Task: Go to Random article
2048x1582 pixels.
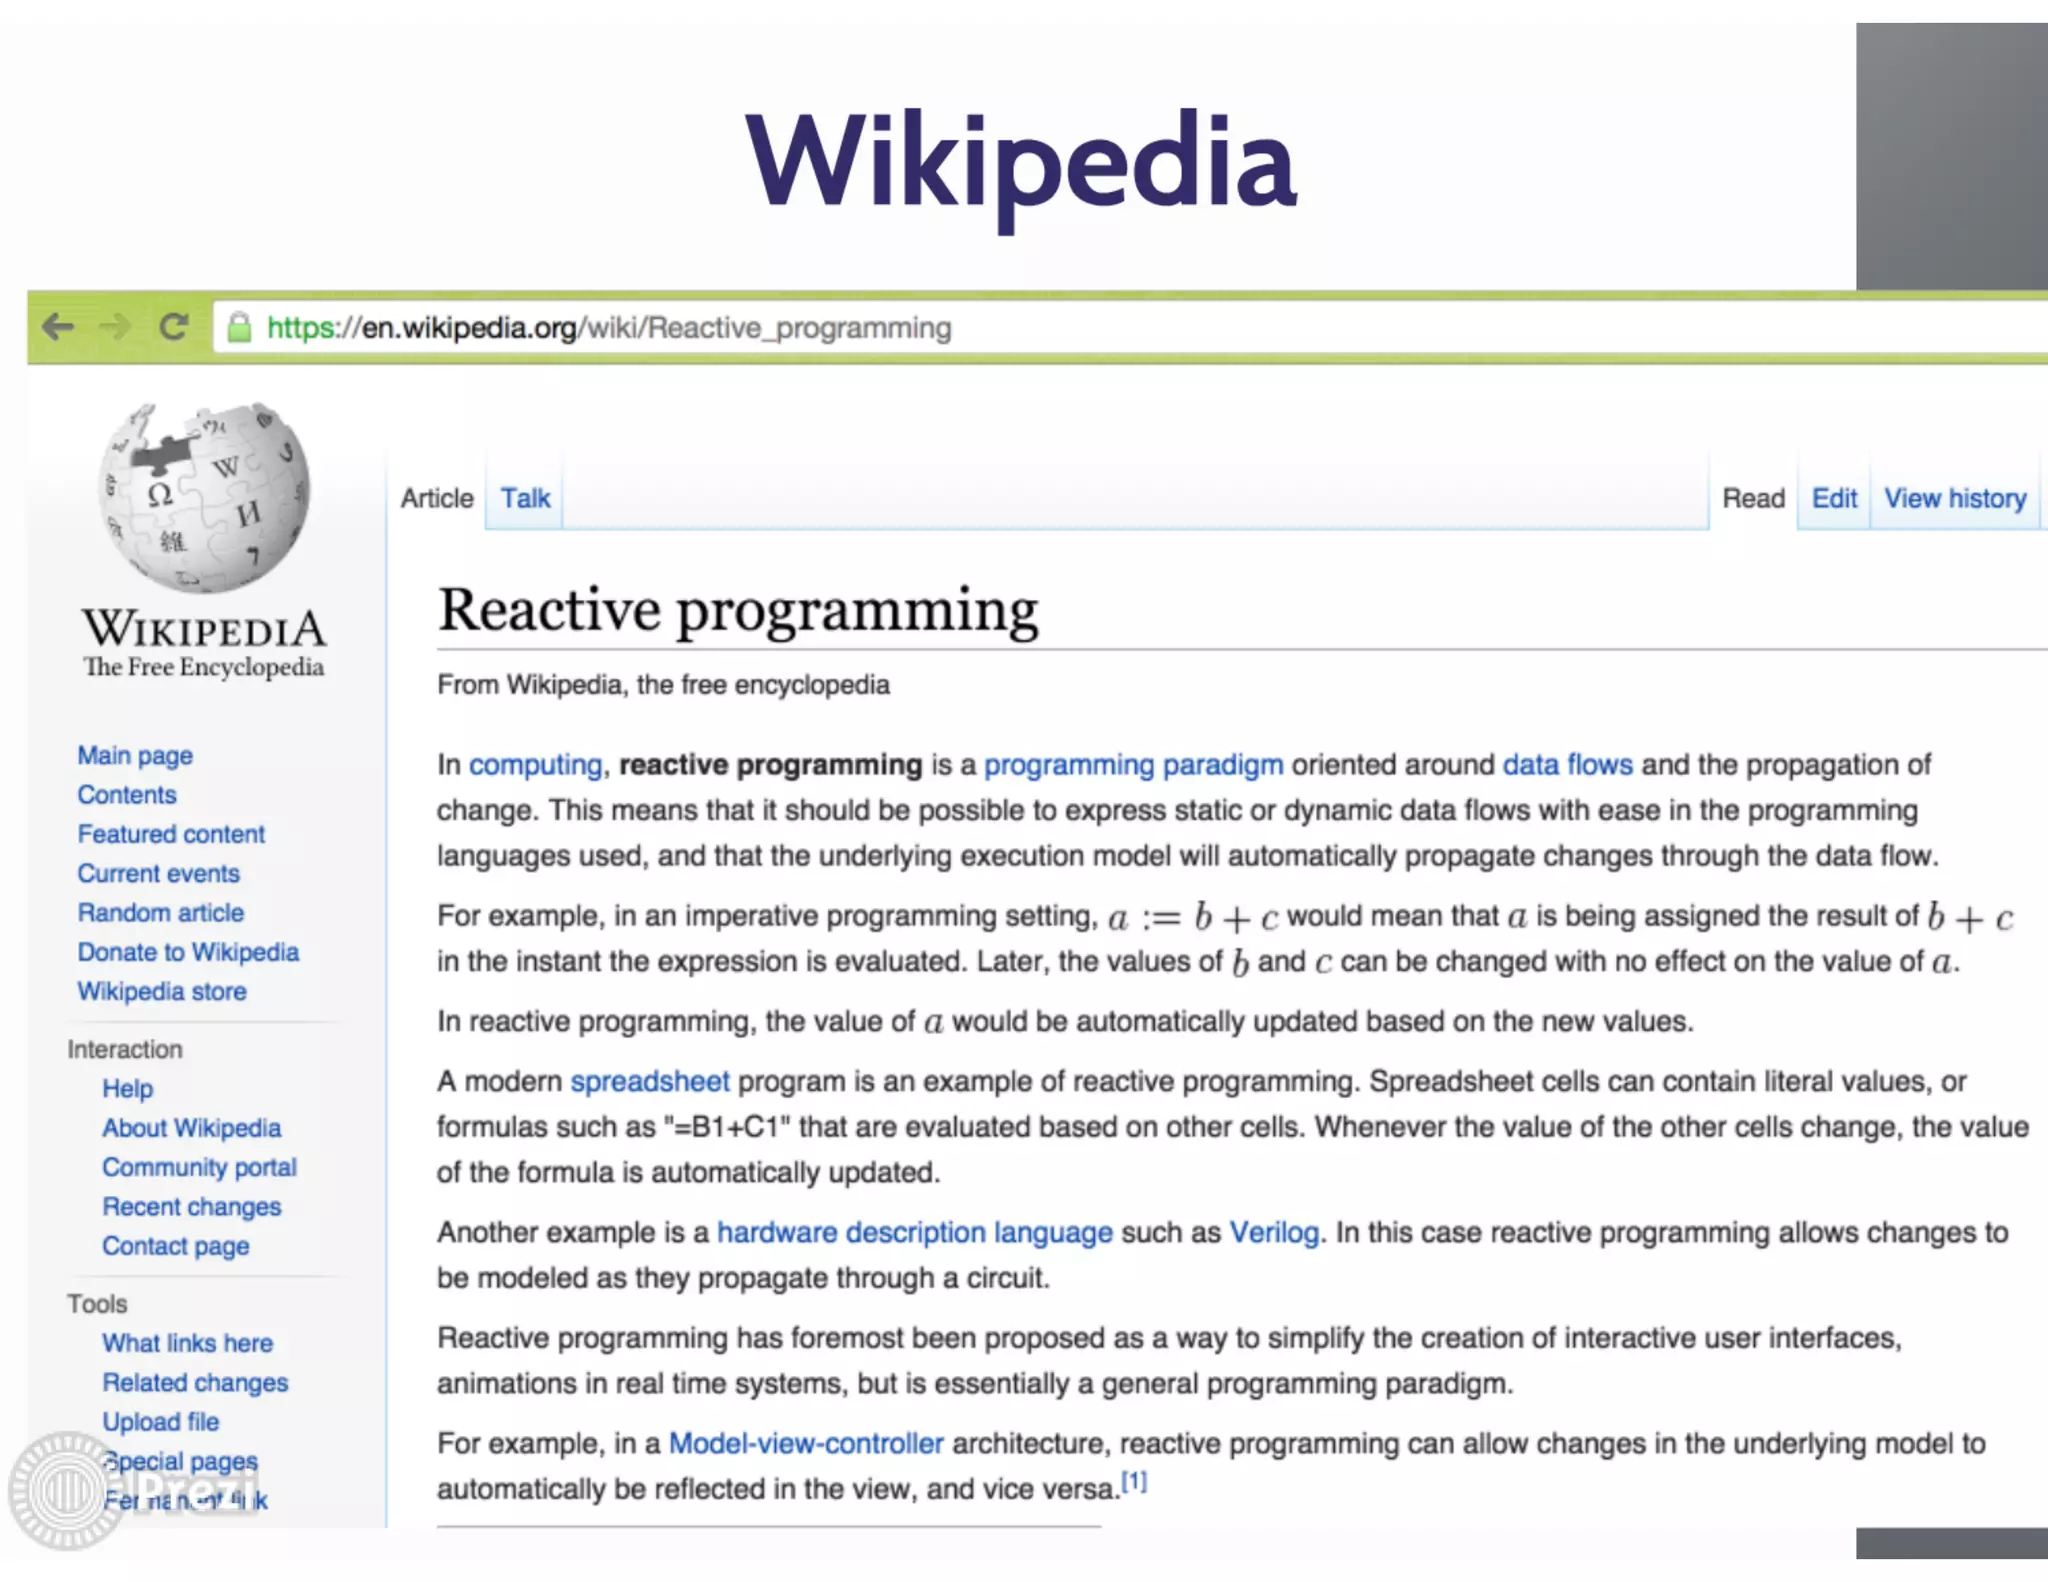Action: coord(161,913)
